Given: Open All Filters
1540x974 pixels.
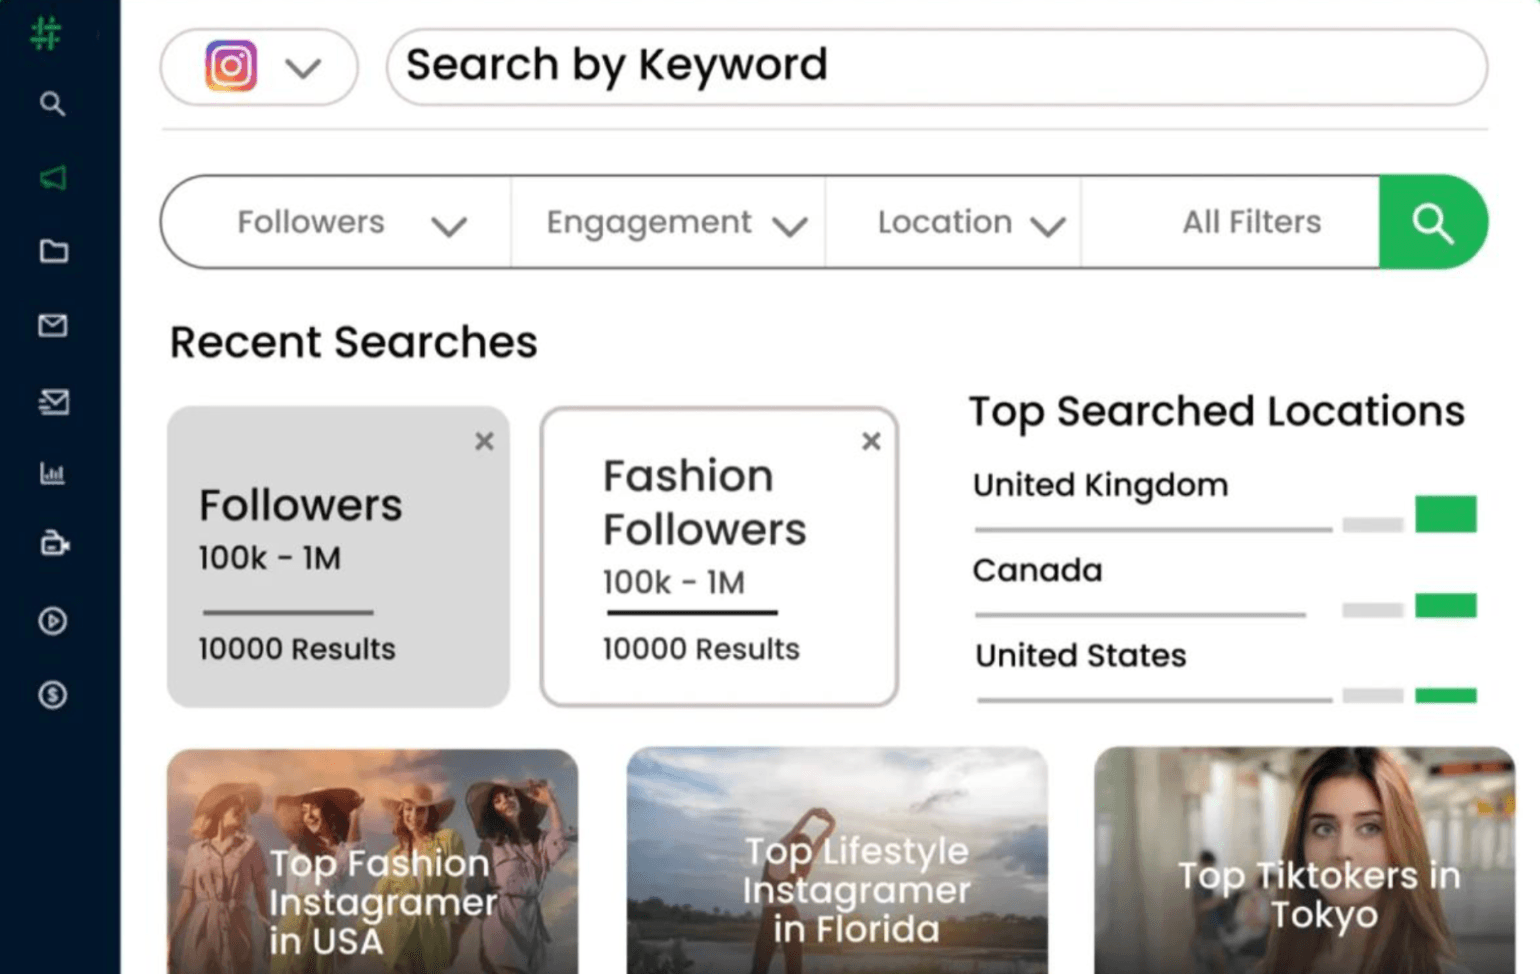Looking at the screenshot, I should pyautogui.click(x=1251, y=222).
